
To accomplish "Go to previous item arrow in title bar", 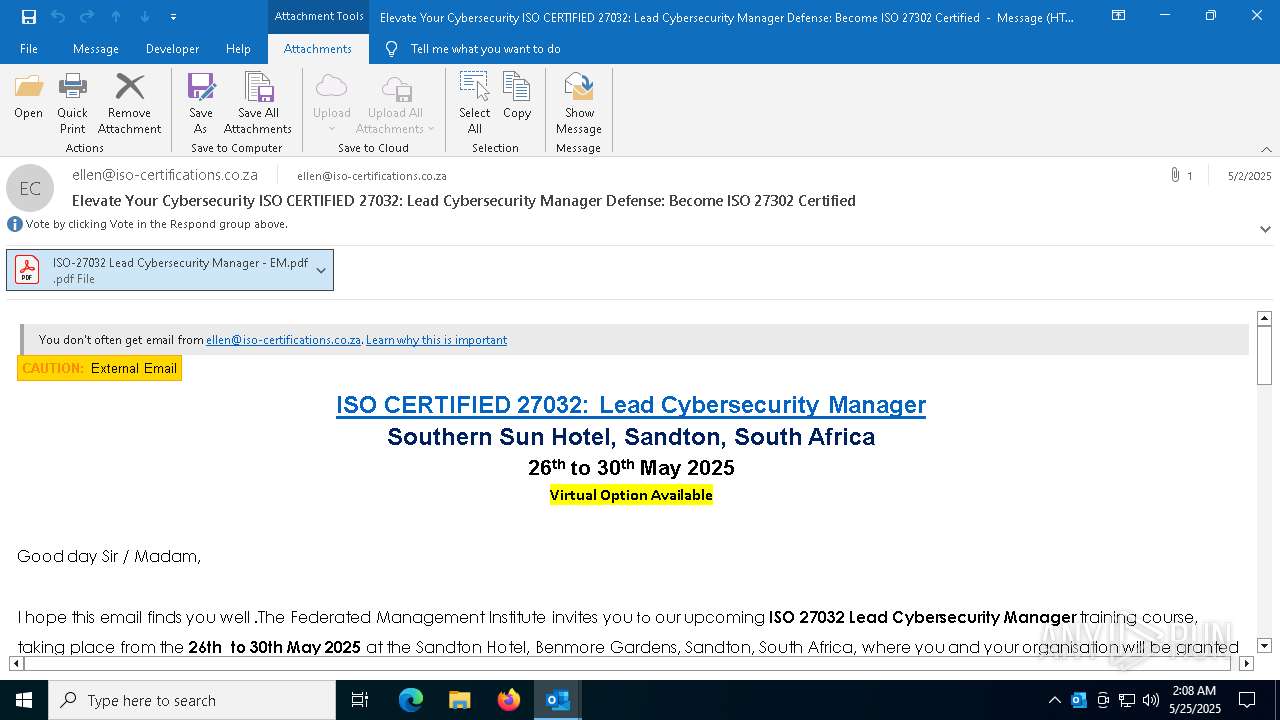I will pos(116,16).
